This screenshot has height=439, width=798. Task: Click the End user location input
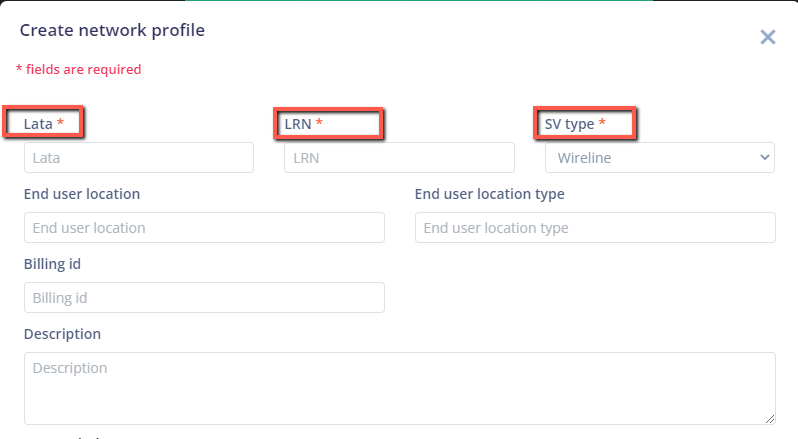tap(204, 228)
